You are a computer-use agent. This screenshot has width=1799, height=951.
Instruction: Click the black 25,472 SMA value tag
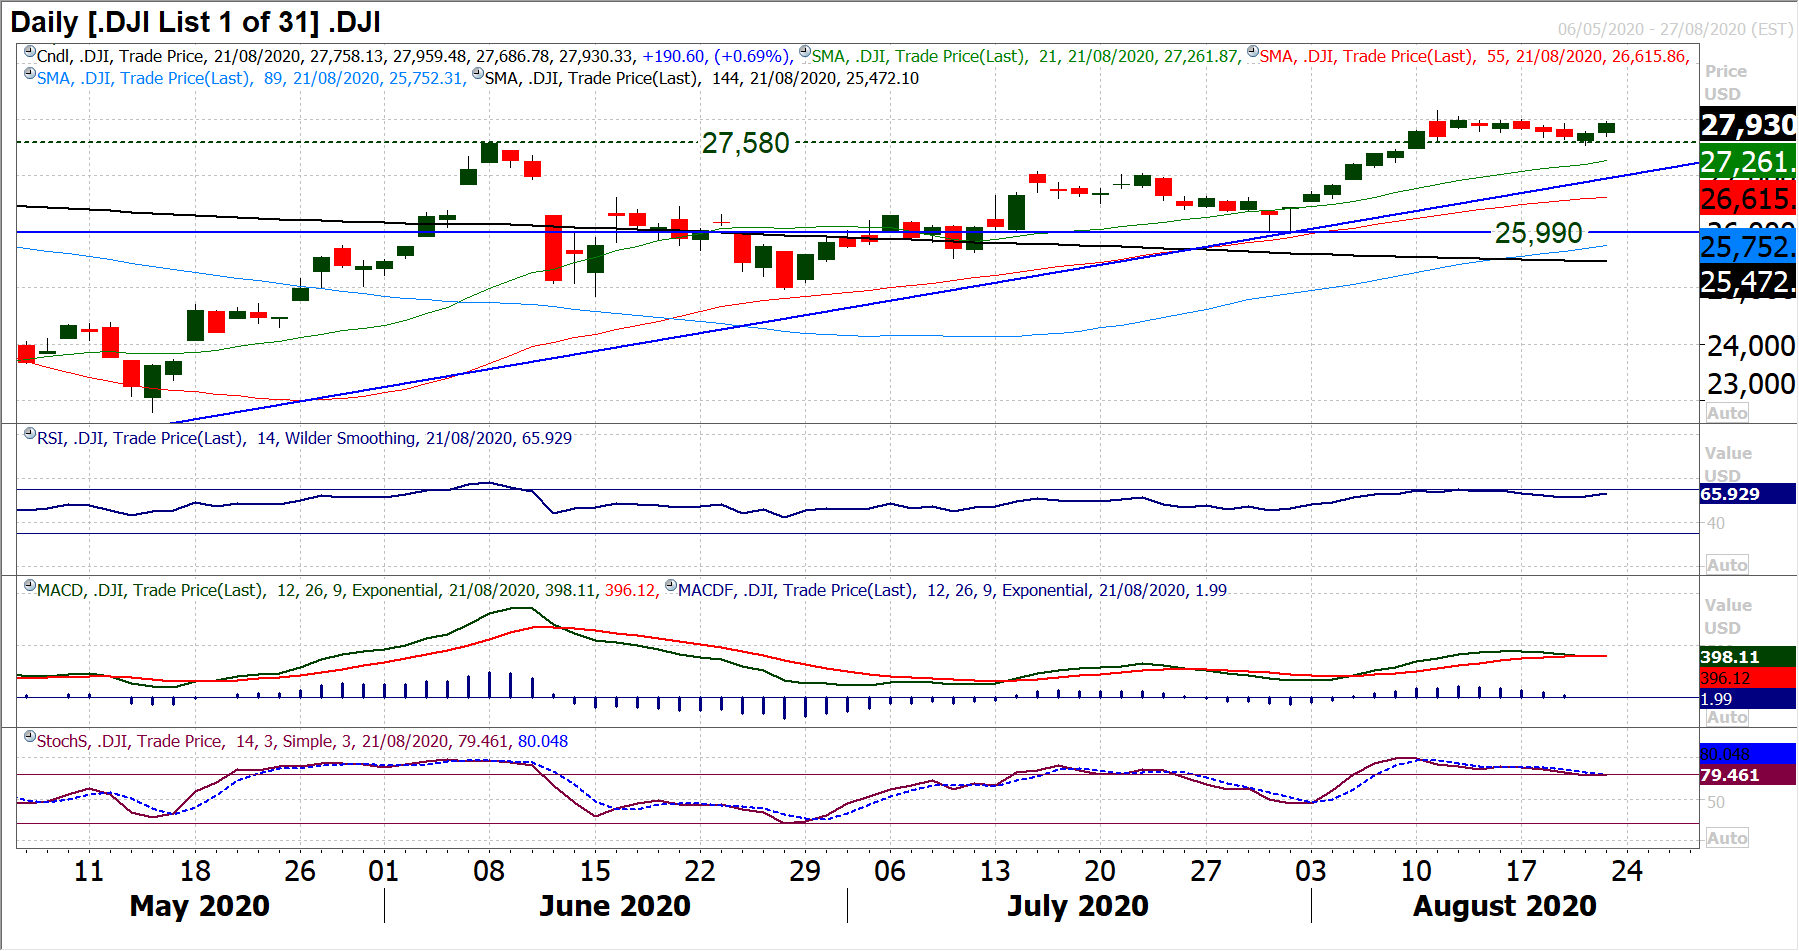coord(1748,282)
